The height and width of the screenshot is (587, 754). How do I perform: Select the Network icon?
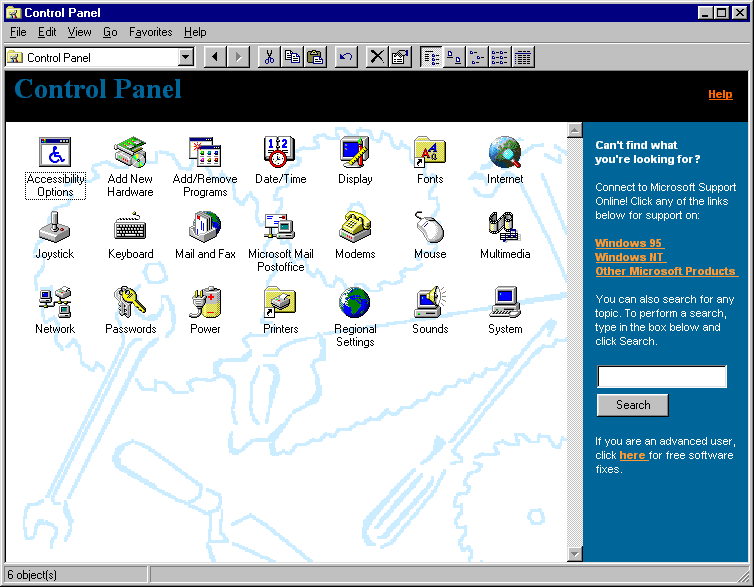55,302
